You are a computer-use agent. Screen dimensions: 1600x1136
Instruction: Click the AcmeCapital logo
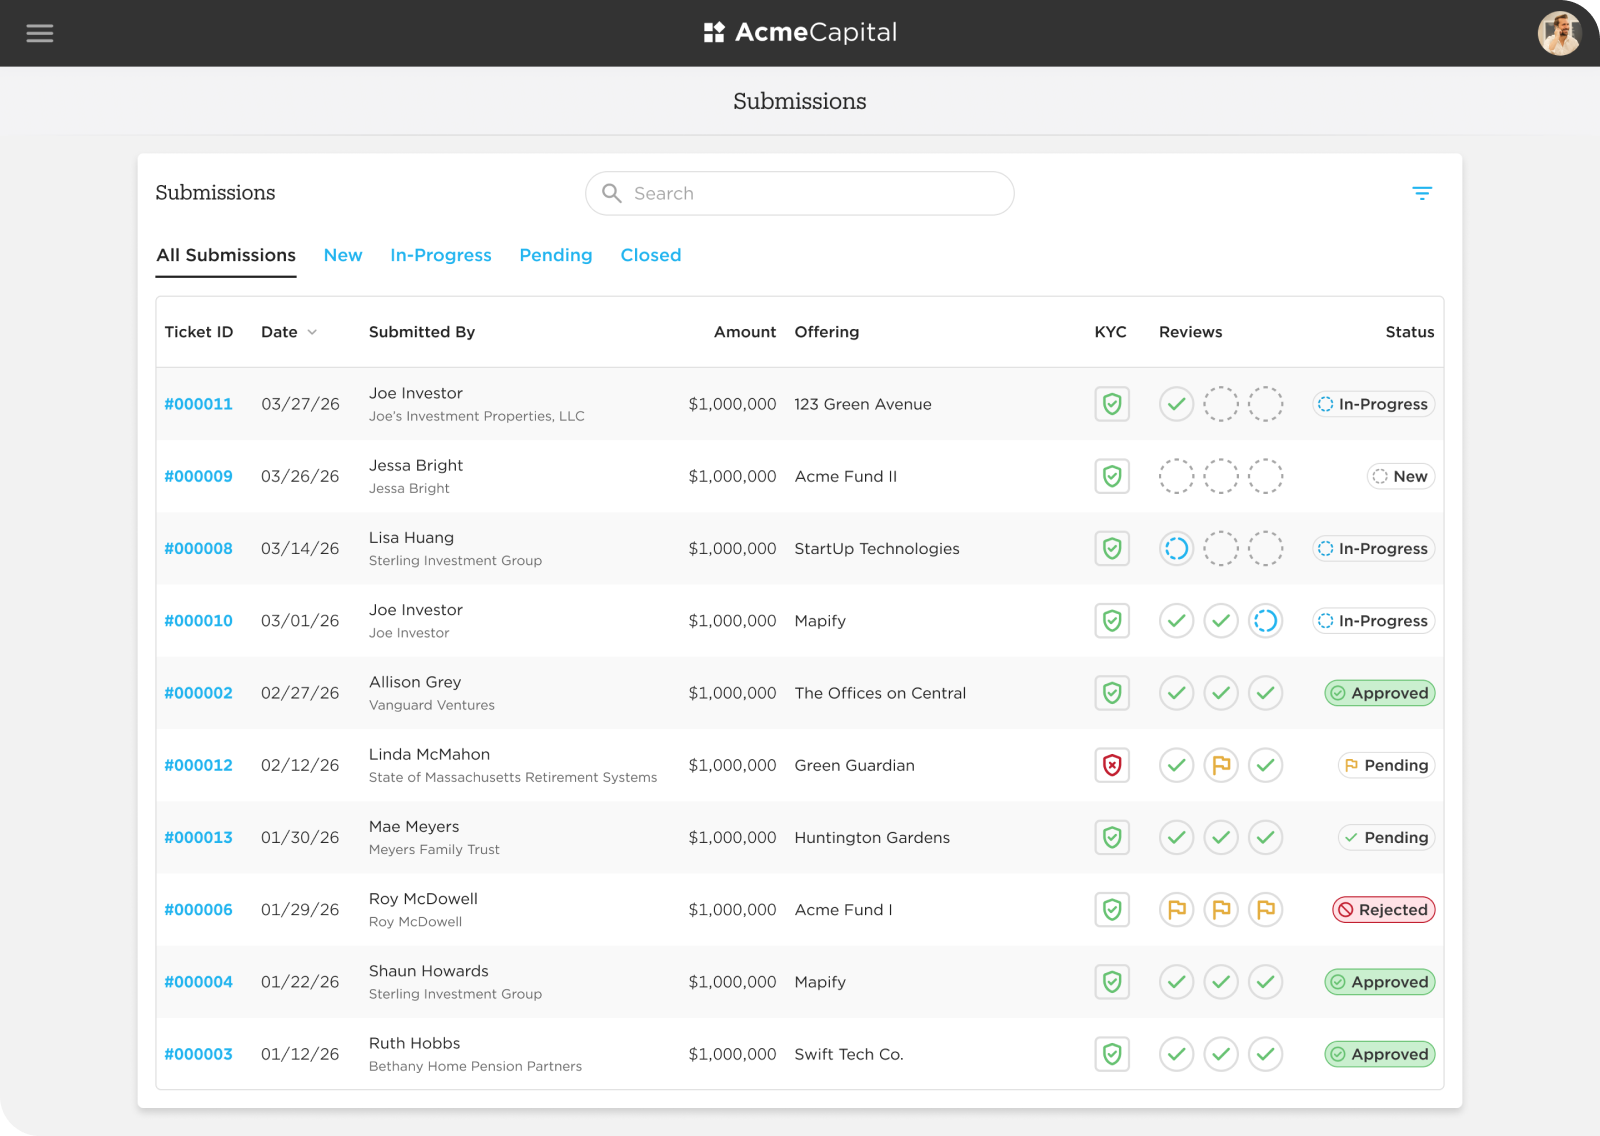(800, 33)
